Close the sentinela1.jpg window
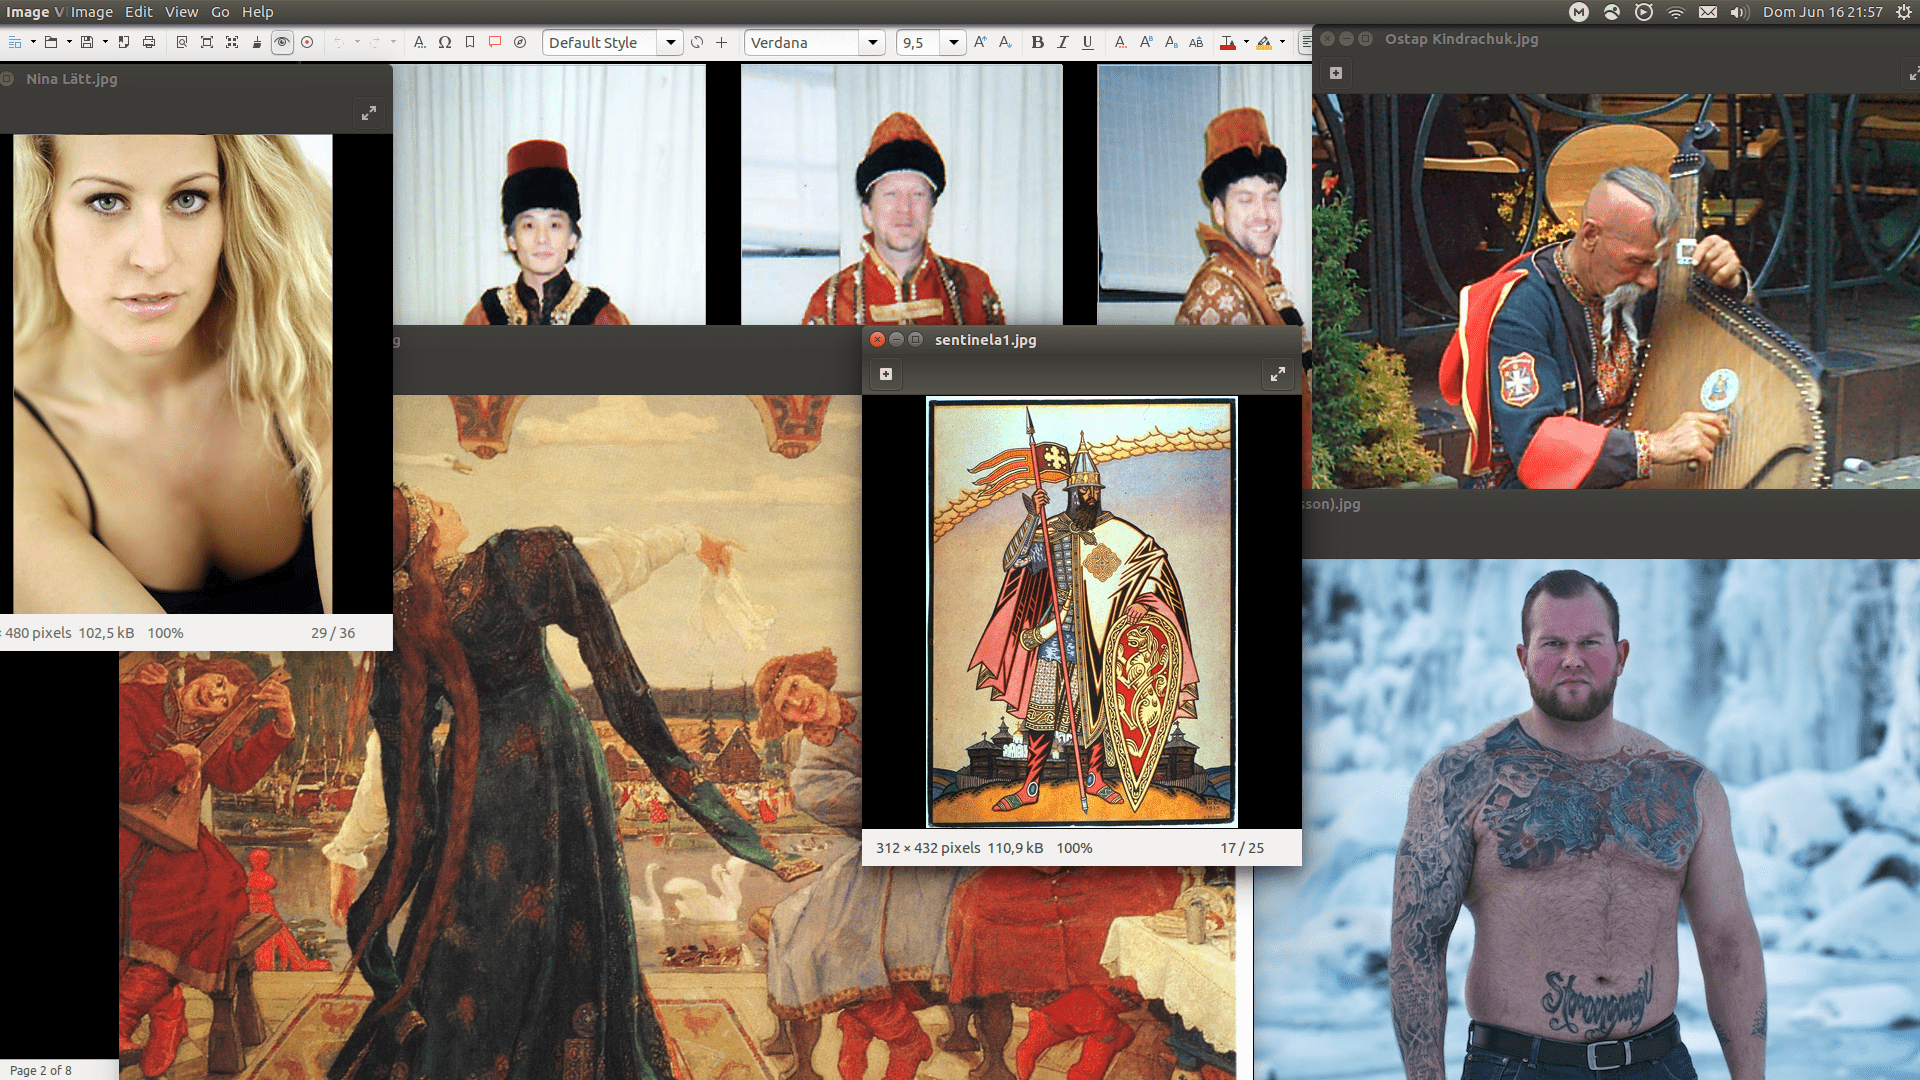Screen dimensions: 1920x1080 tap(877, 340)
